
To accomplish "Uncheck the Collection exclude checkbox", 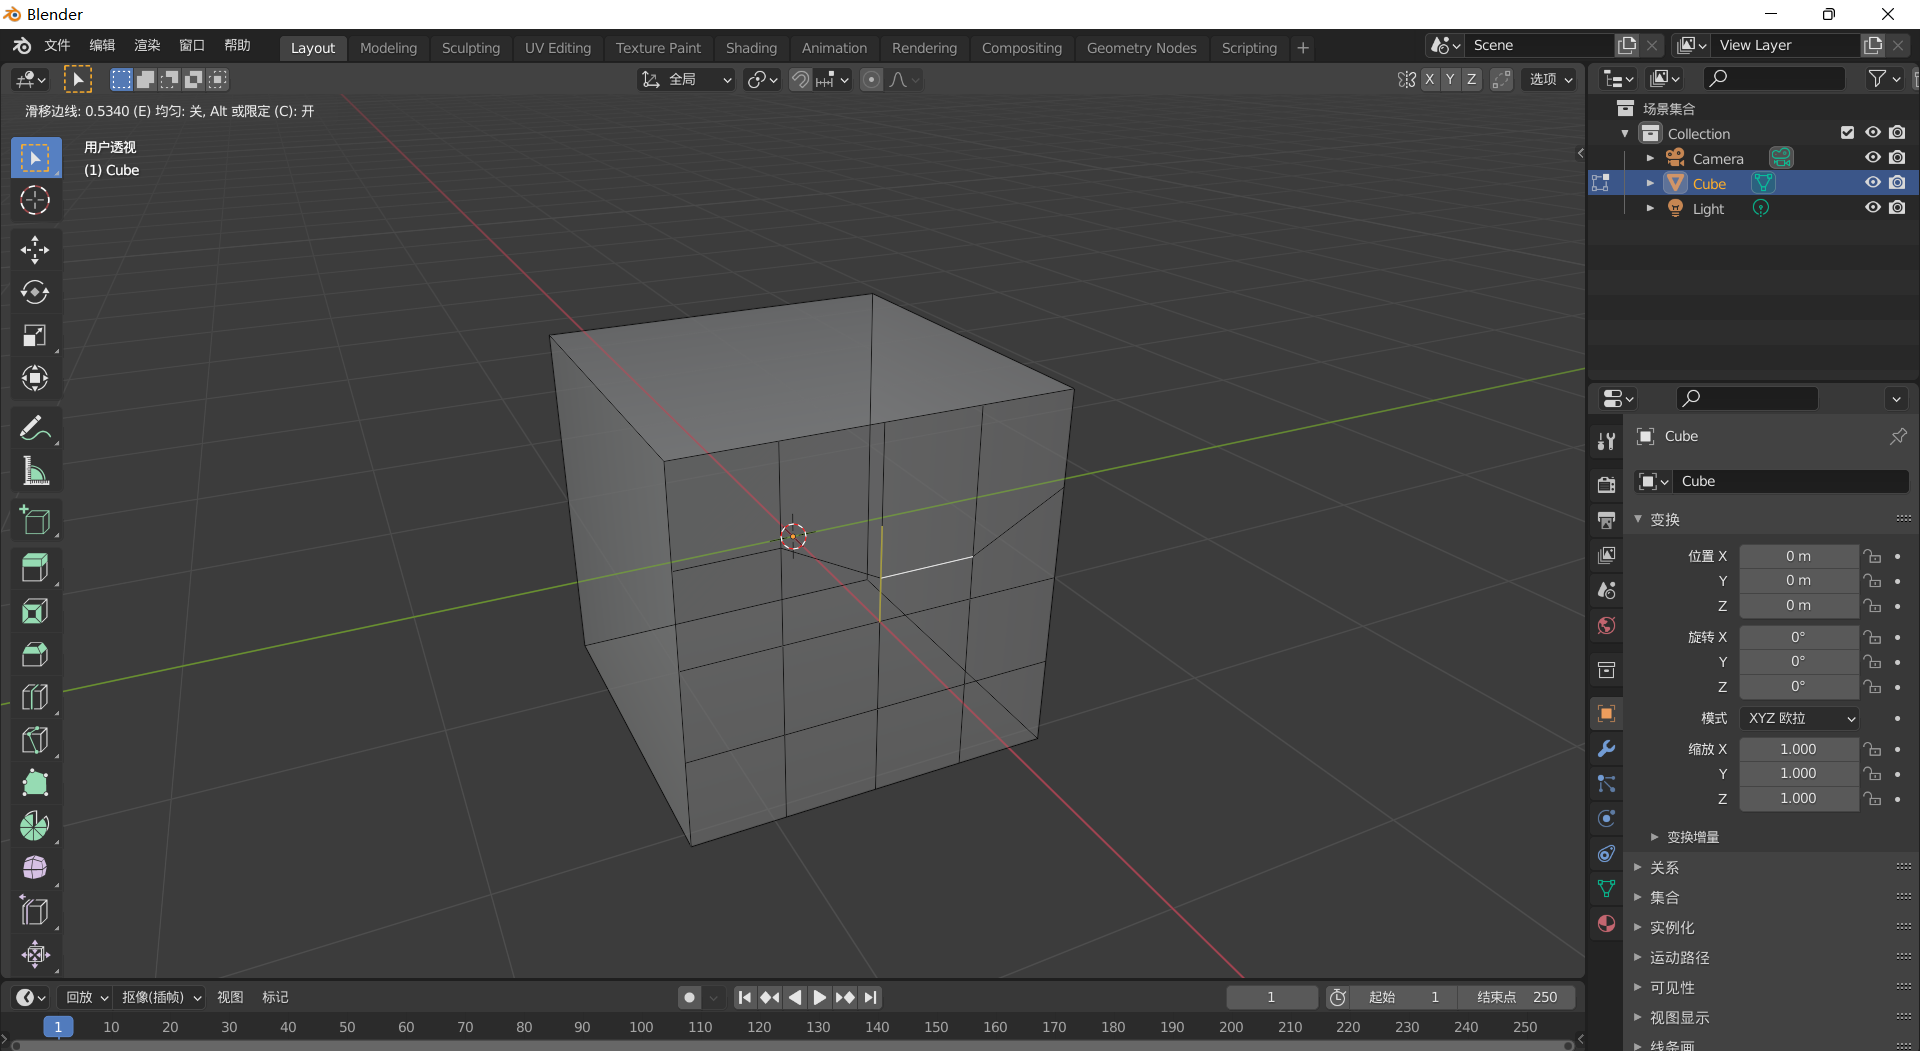I will [x=1848, y=133].
